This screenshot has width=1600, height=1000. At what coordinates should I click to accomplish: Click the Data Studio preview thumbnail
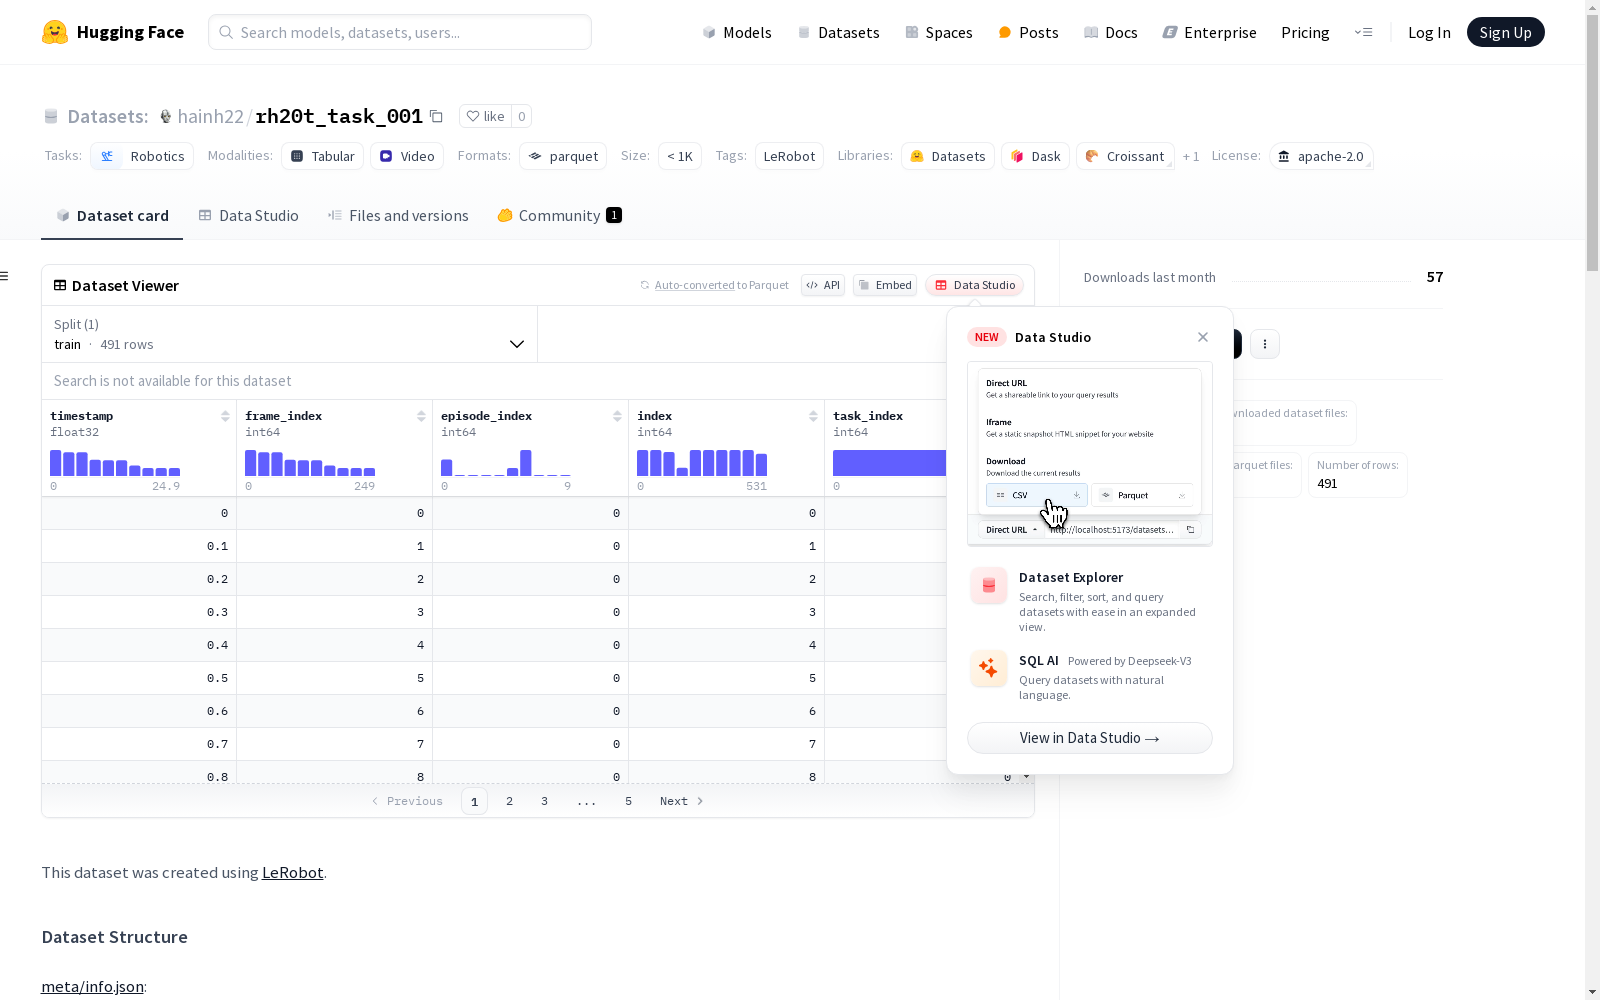(1090, 454)
